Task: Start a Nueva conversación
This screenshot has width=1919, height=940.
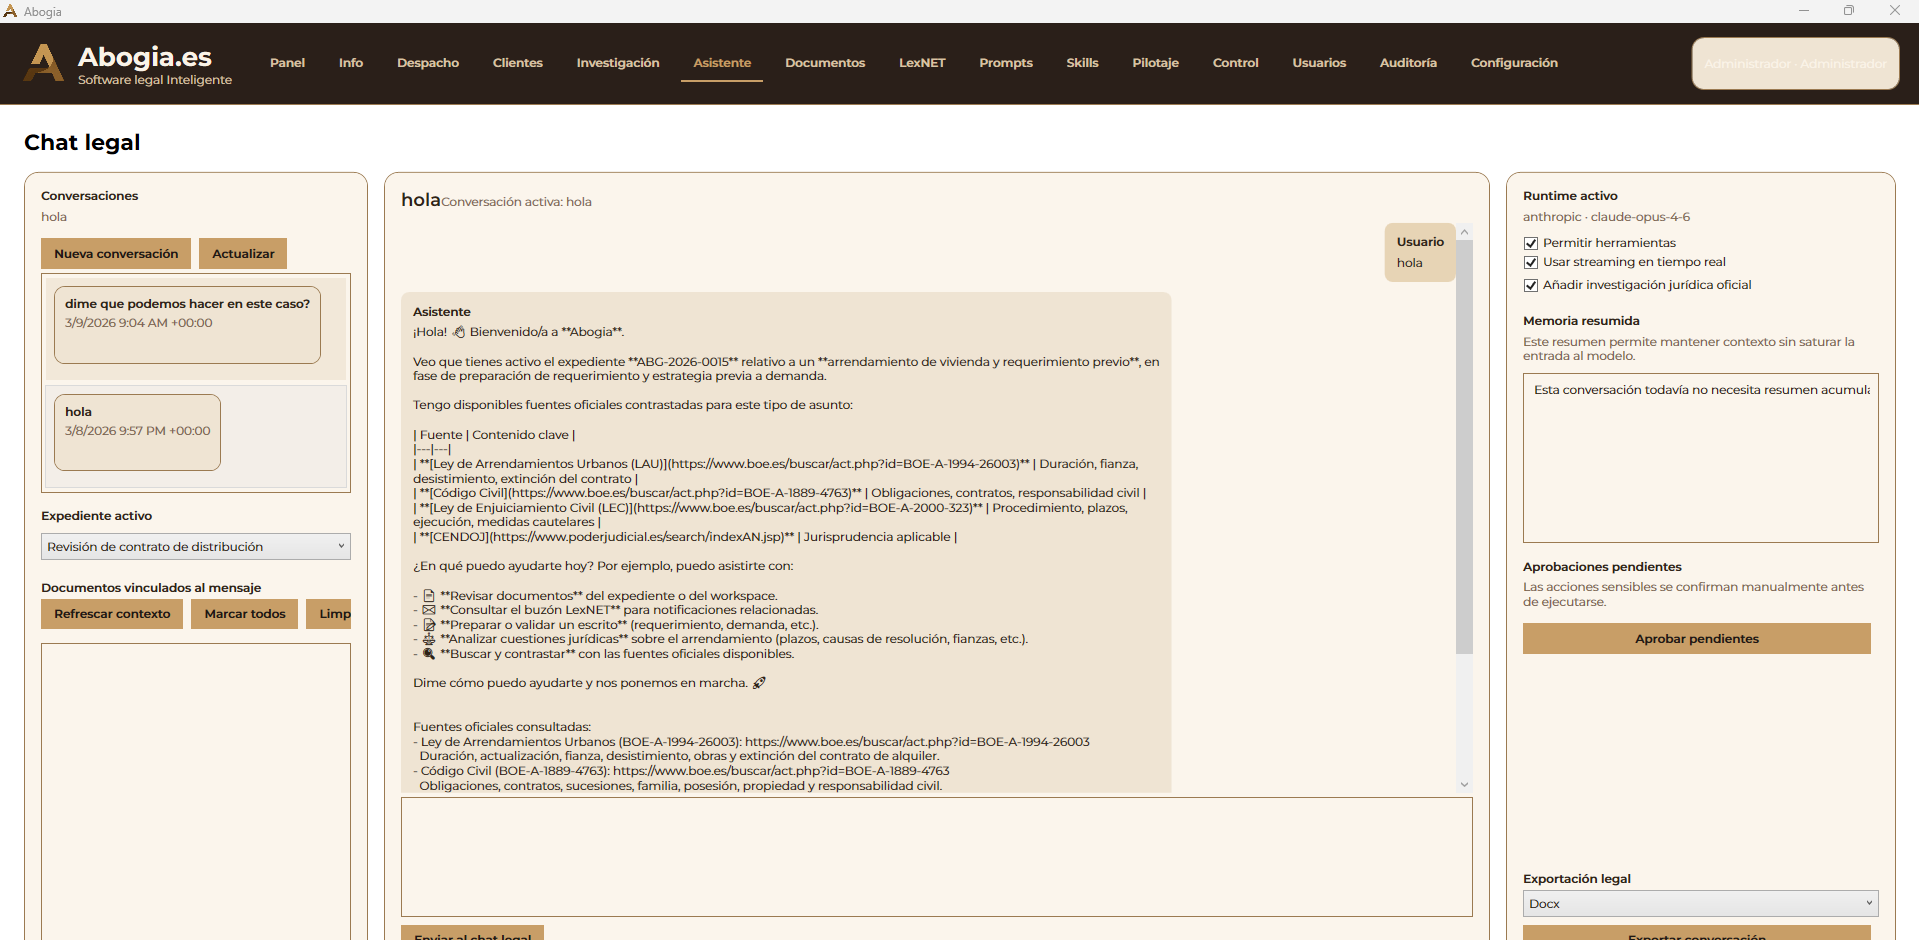Action: 116,254
